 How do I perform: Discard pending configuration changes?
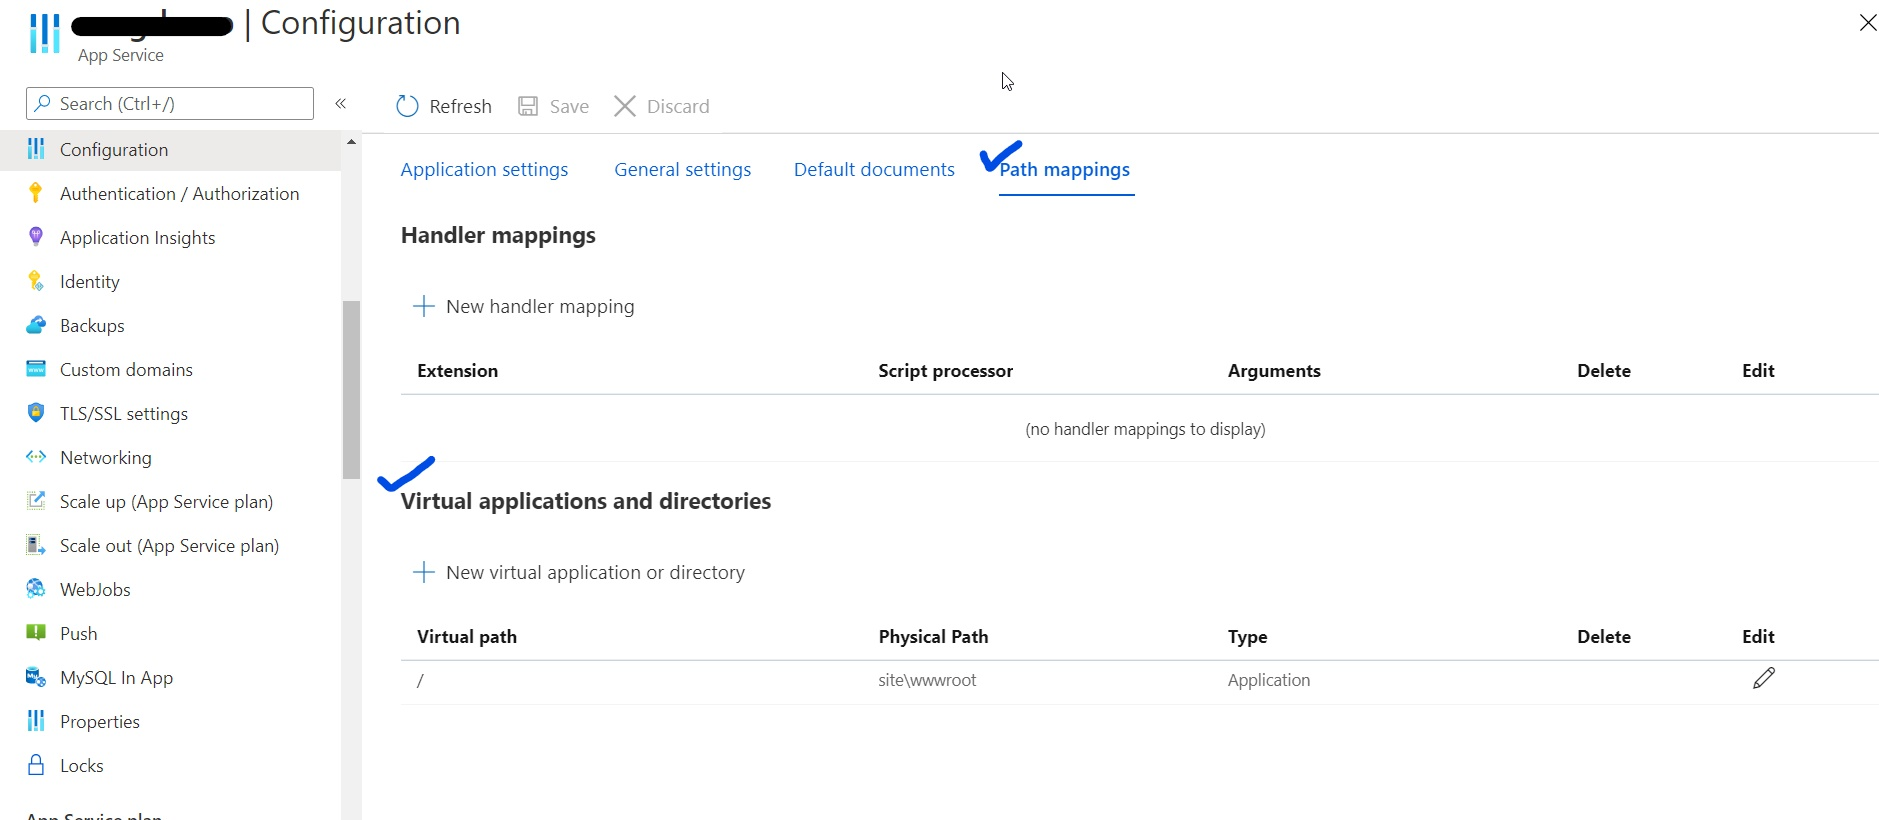coord(661,106)
